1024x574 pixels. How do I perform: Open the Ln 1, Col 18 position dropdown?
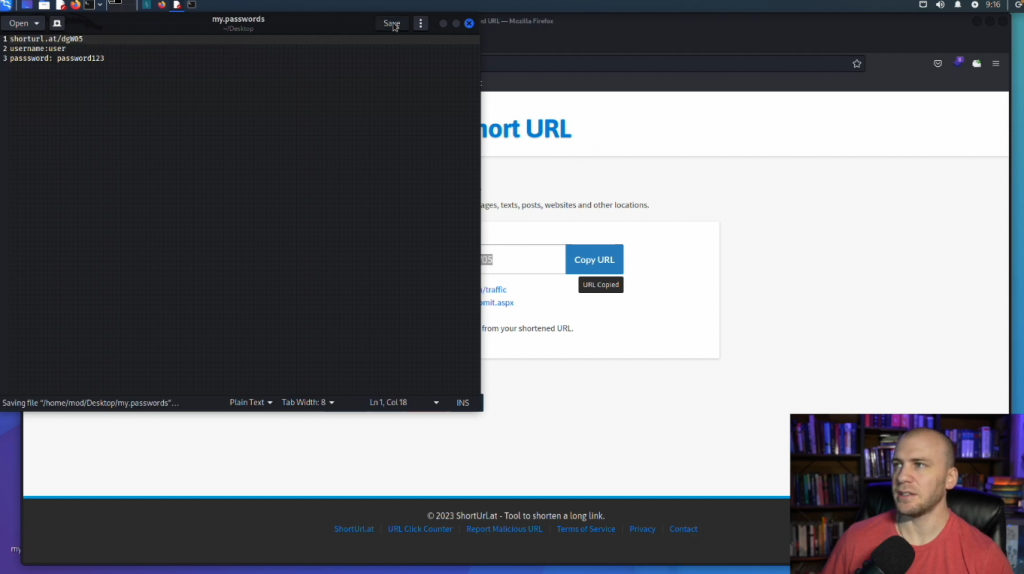coord(404,402)
